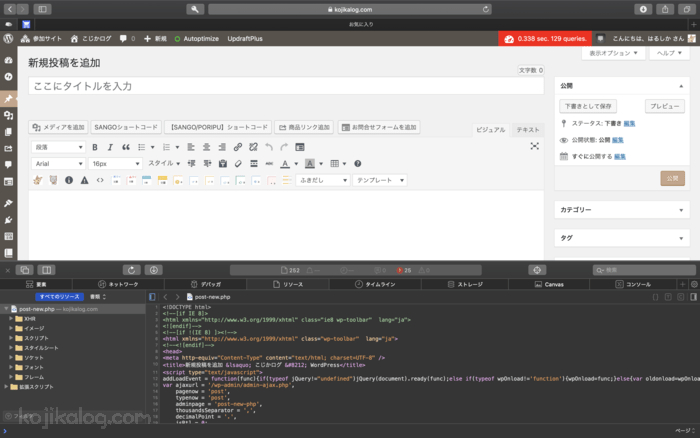
Task: Open the editor help question mark icon
Action: pyautogui.click(x=358, y=163)
